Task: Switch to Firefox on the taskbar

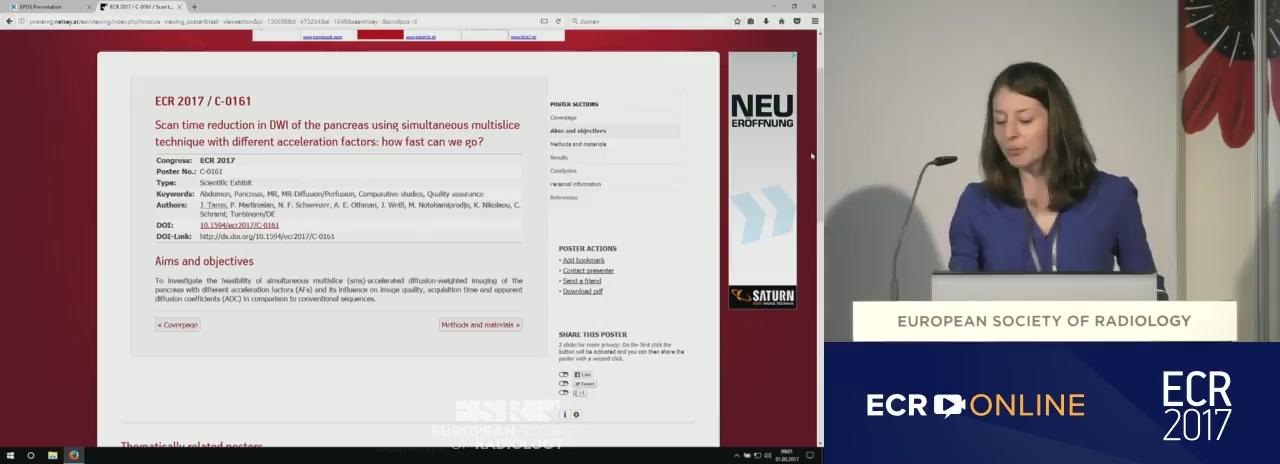Action: point(74,456)
